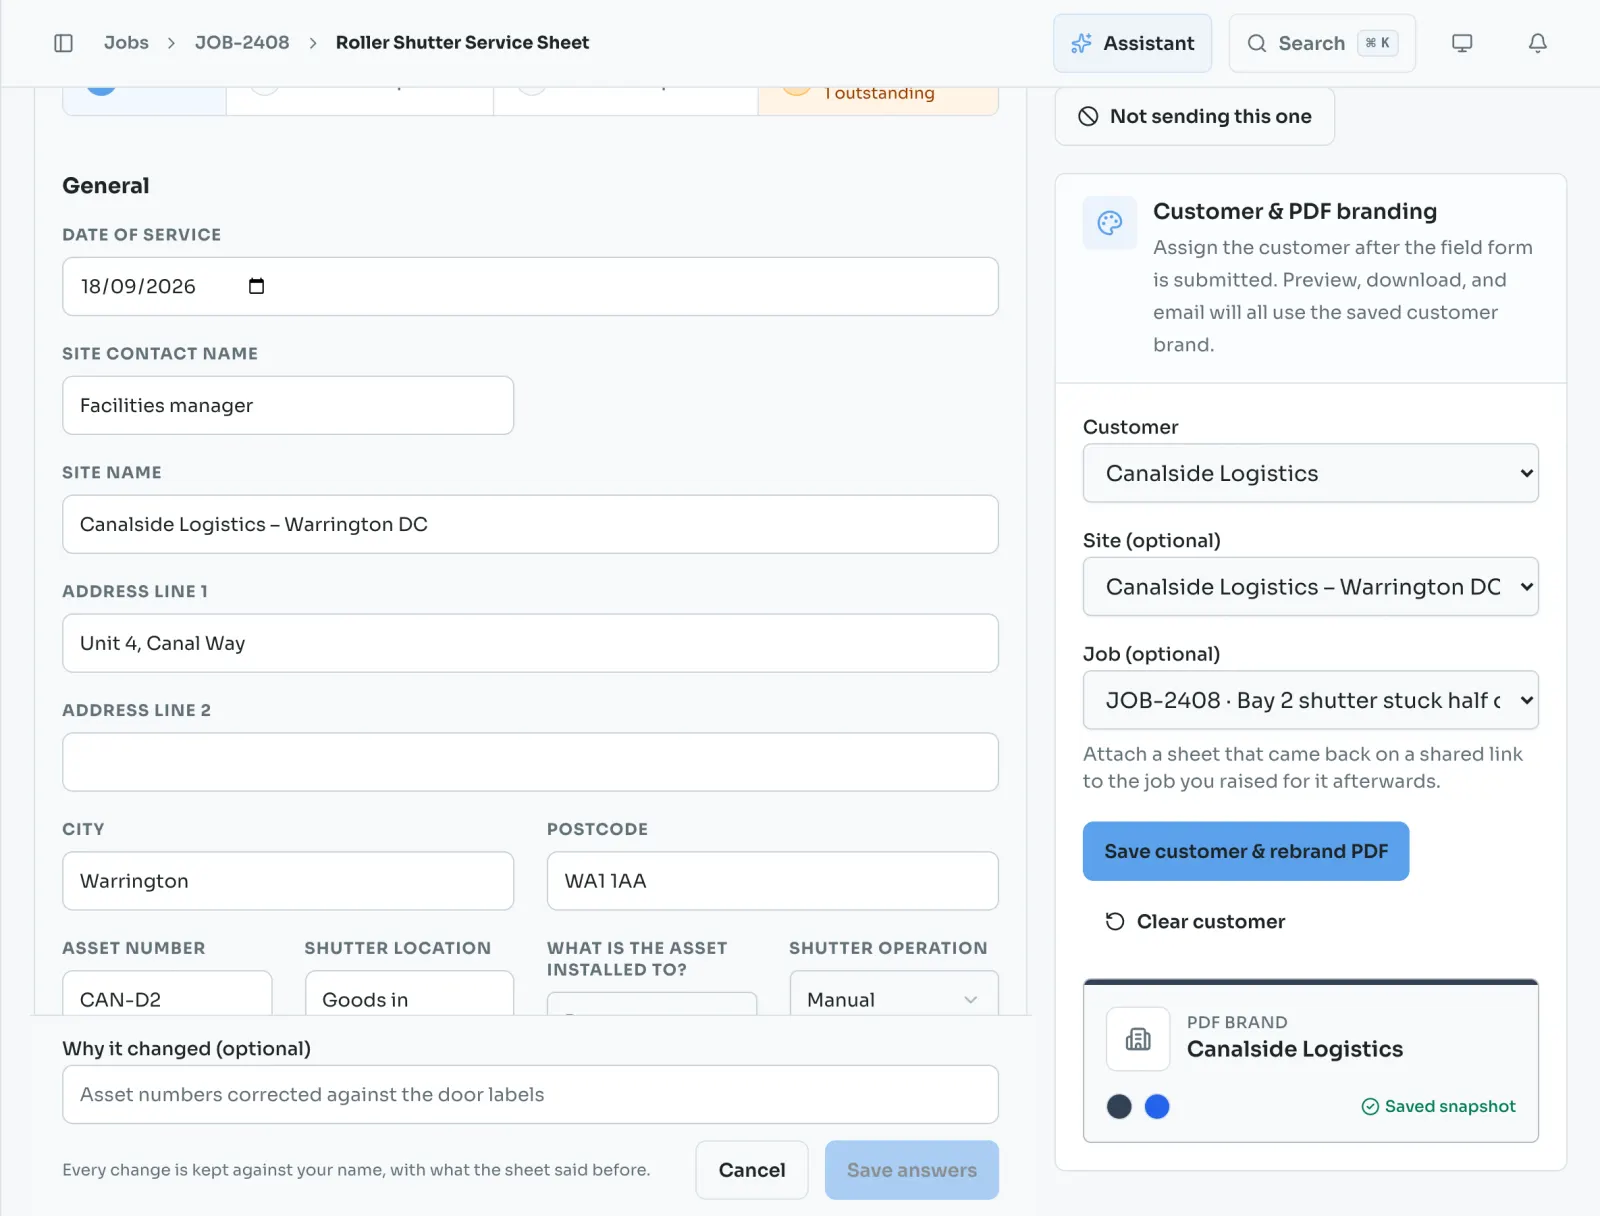Select the outstanding step tab
Image resolution: width=1600 pixels, height=1216 pixels.
pos(878,100)
